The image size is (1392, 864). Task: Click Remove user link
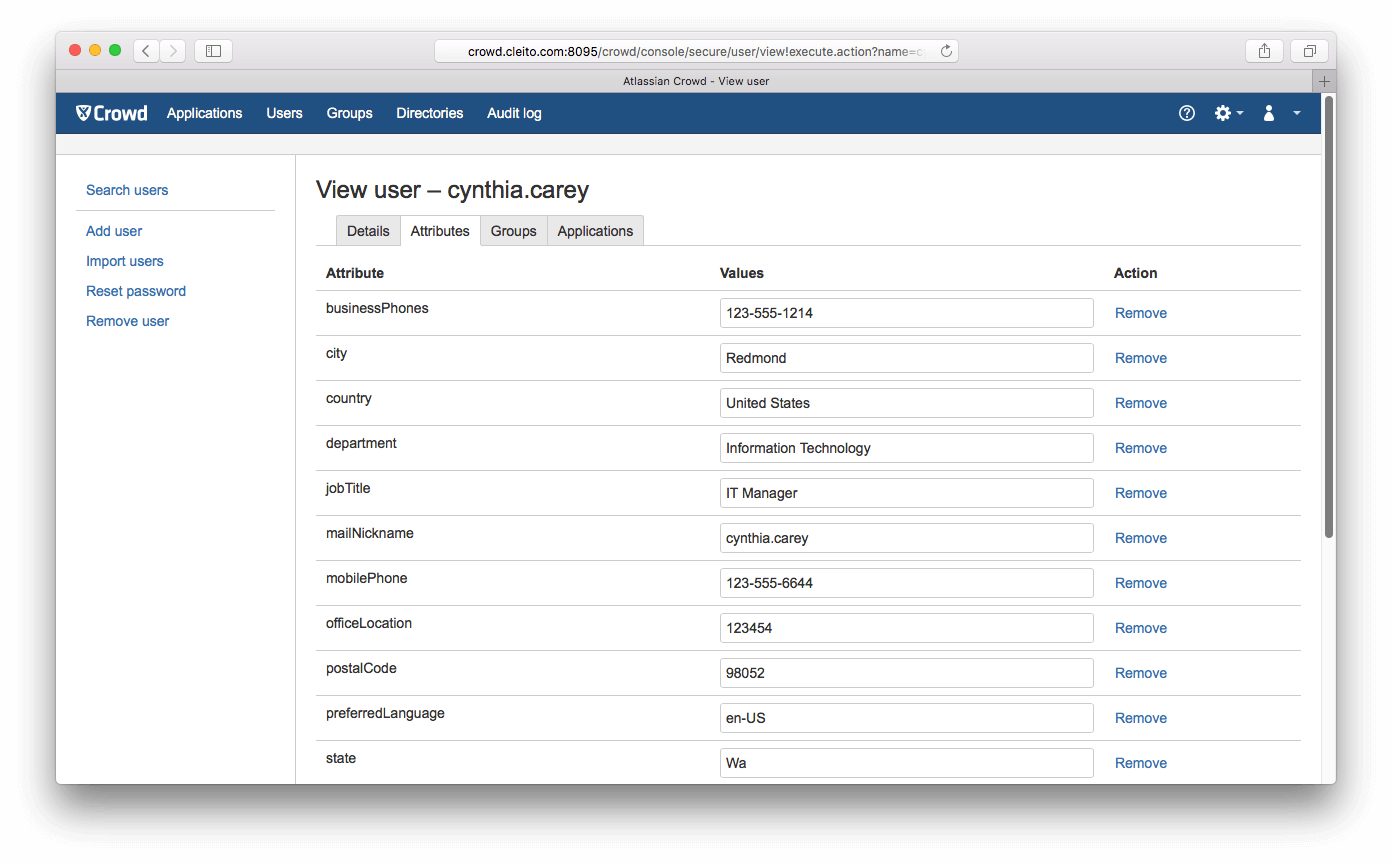click(x=128, y=321)
